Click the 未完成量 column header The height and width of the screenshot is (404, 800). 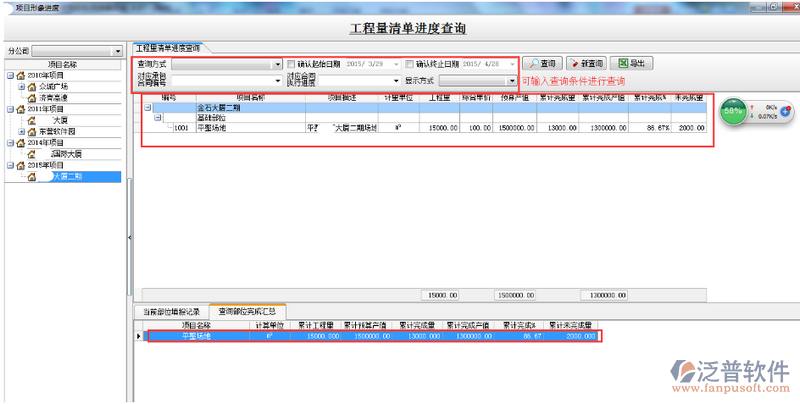(689, 97)
